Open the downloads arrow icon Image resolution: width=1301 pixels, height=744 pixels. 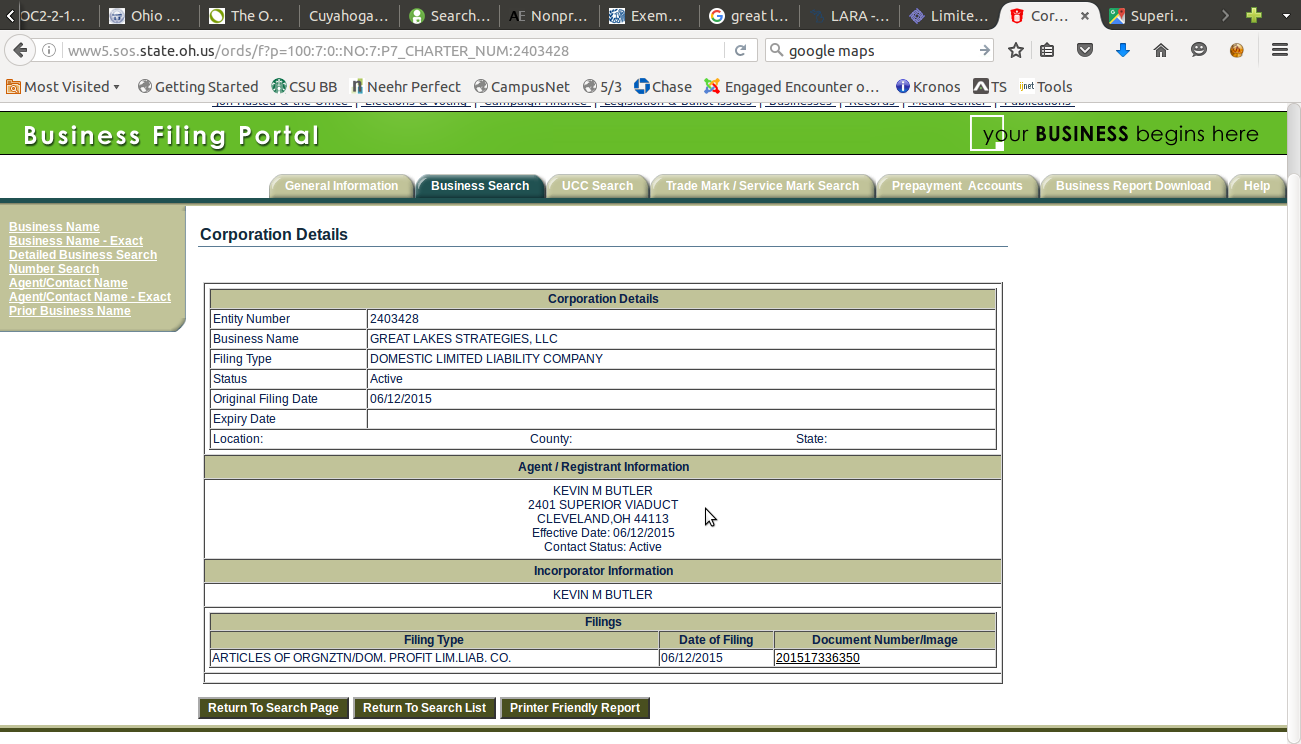coord(1122,51)
